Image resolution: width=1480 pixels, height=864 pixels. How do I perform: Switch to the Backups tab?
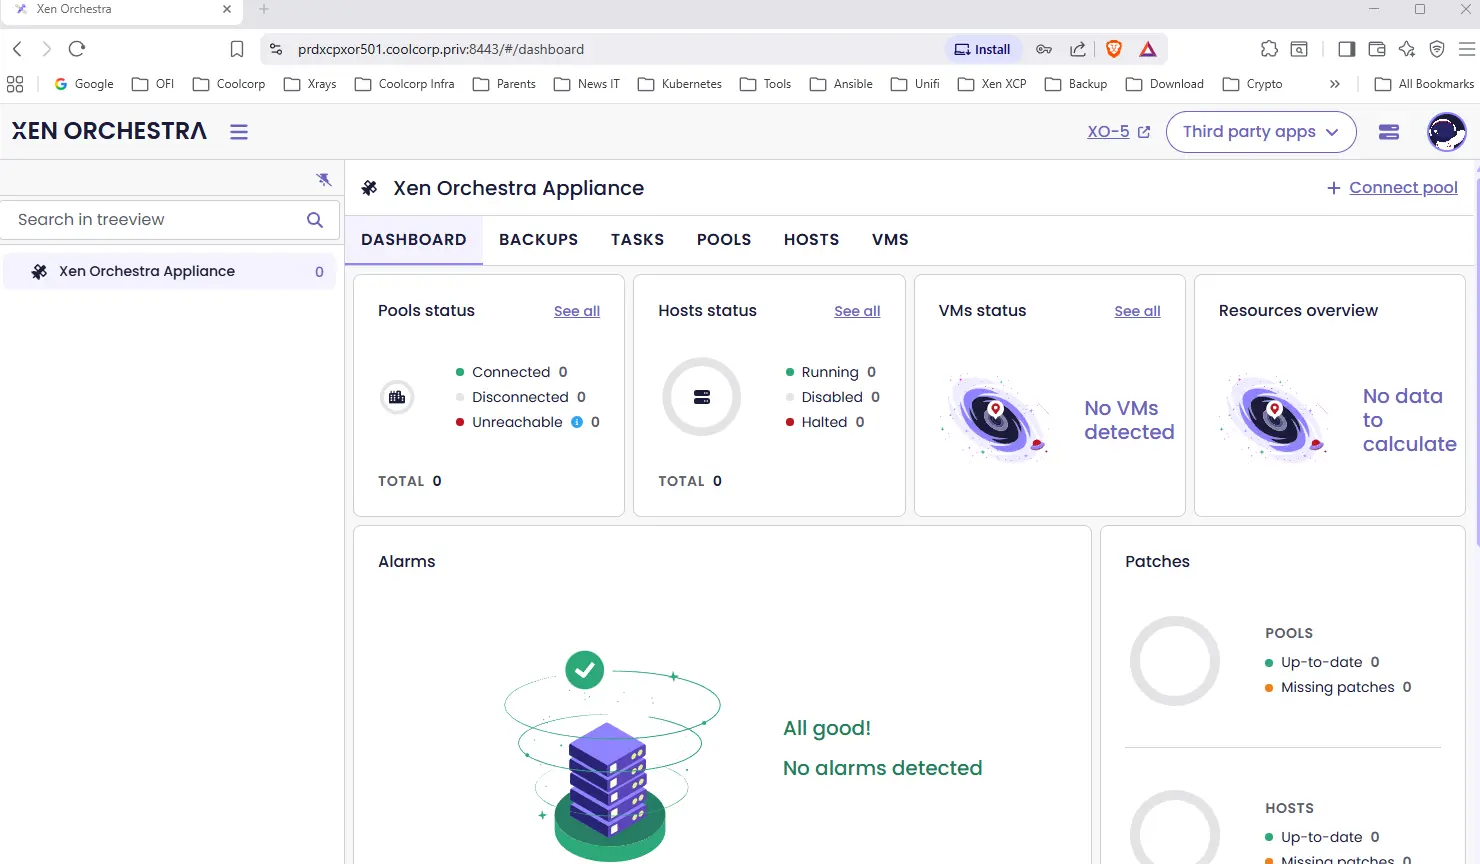click(x=538, y=240)
